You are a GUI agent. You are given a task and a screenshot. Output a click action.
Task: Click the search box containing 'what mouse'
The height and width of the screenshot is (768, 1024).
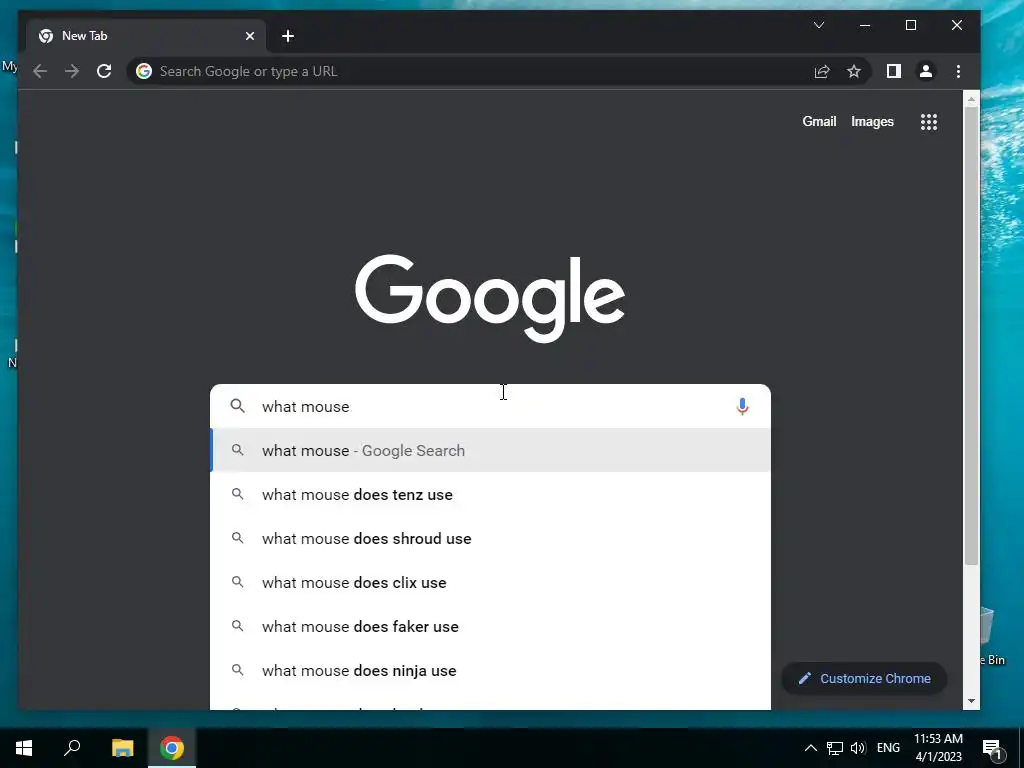pyautogui.click(x=490, y=406)
